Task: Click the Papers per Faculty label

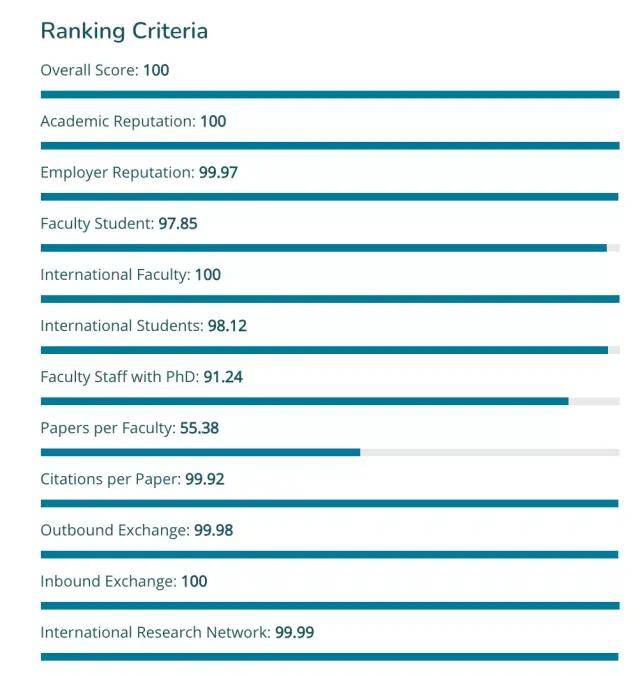Action: point(129,428)
